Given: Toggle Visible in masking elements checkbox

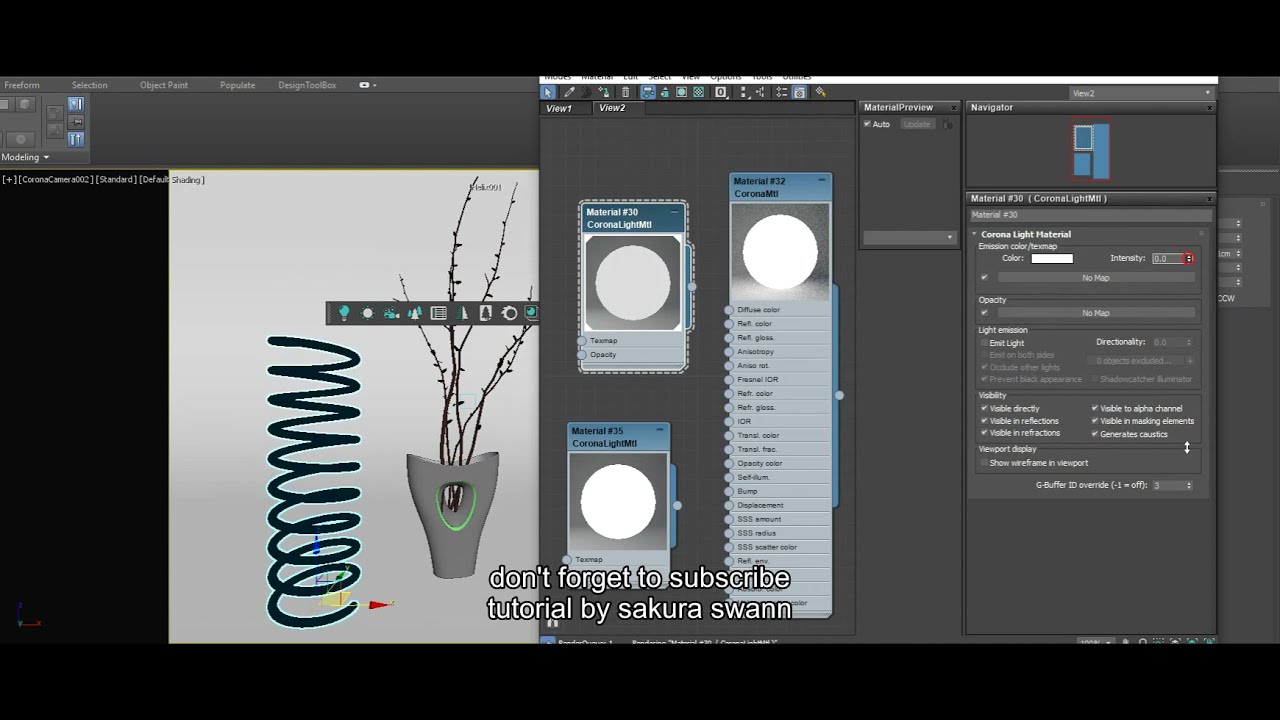Looking at the screenshot, I should [1095, 421].
